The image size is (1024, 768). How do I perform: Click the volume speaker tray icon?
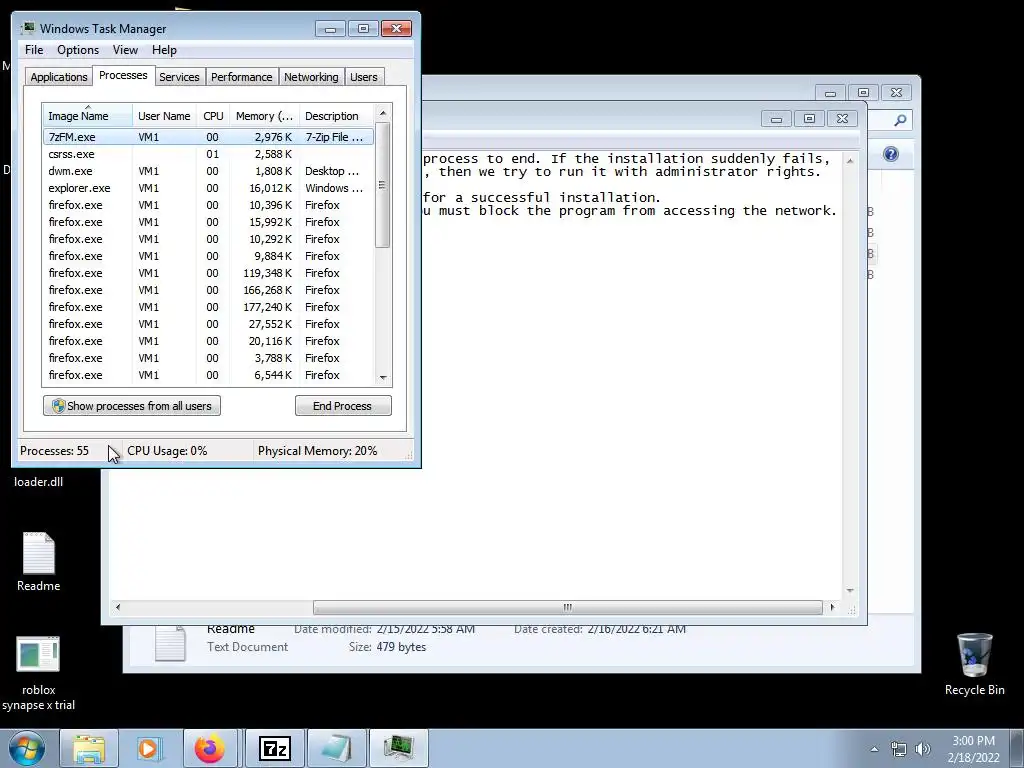[922, 749]
